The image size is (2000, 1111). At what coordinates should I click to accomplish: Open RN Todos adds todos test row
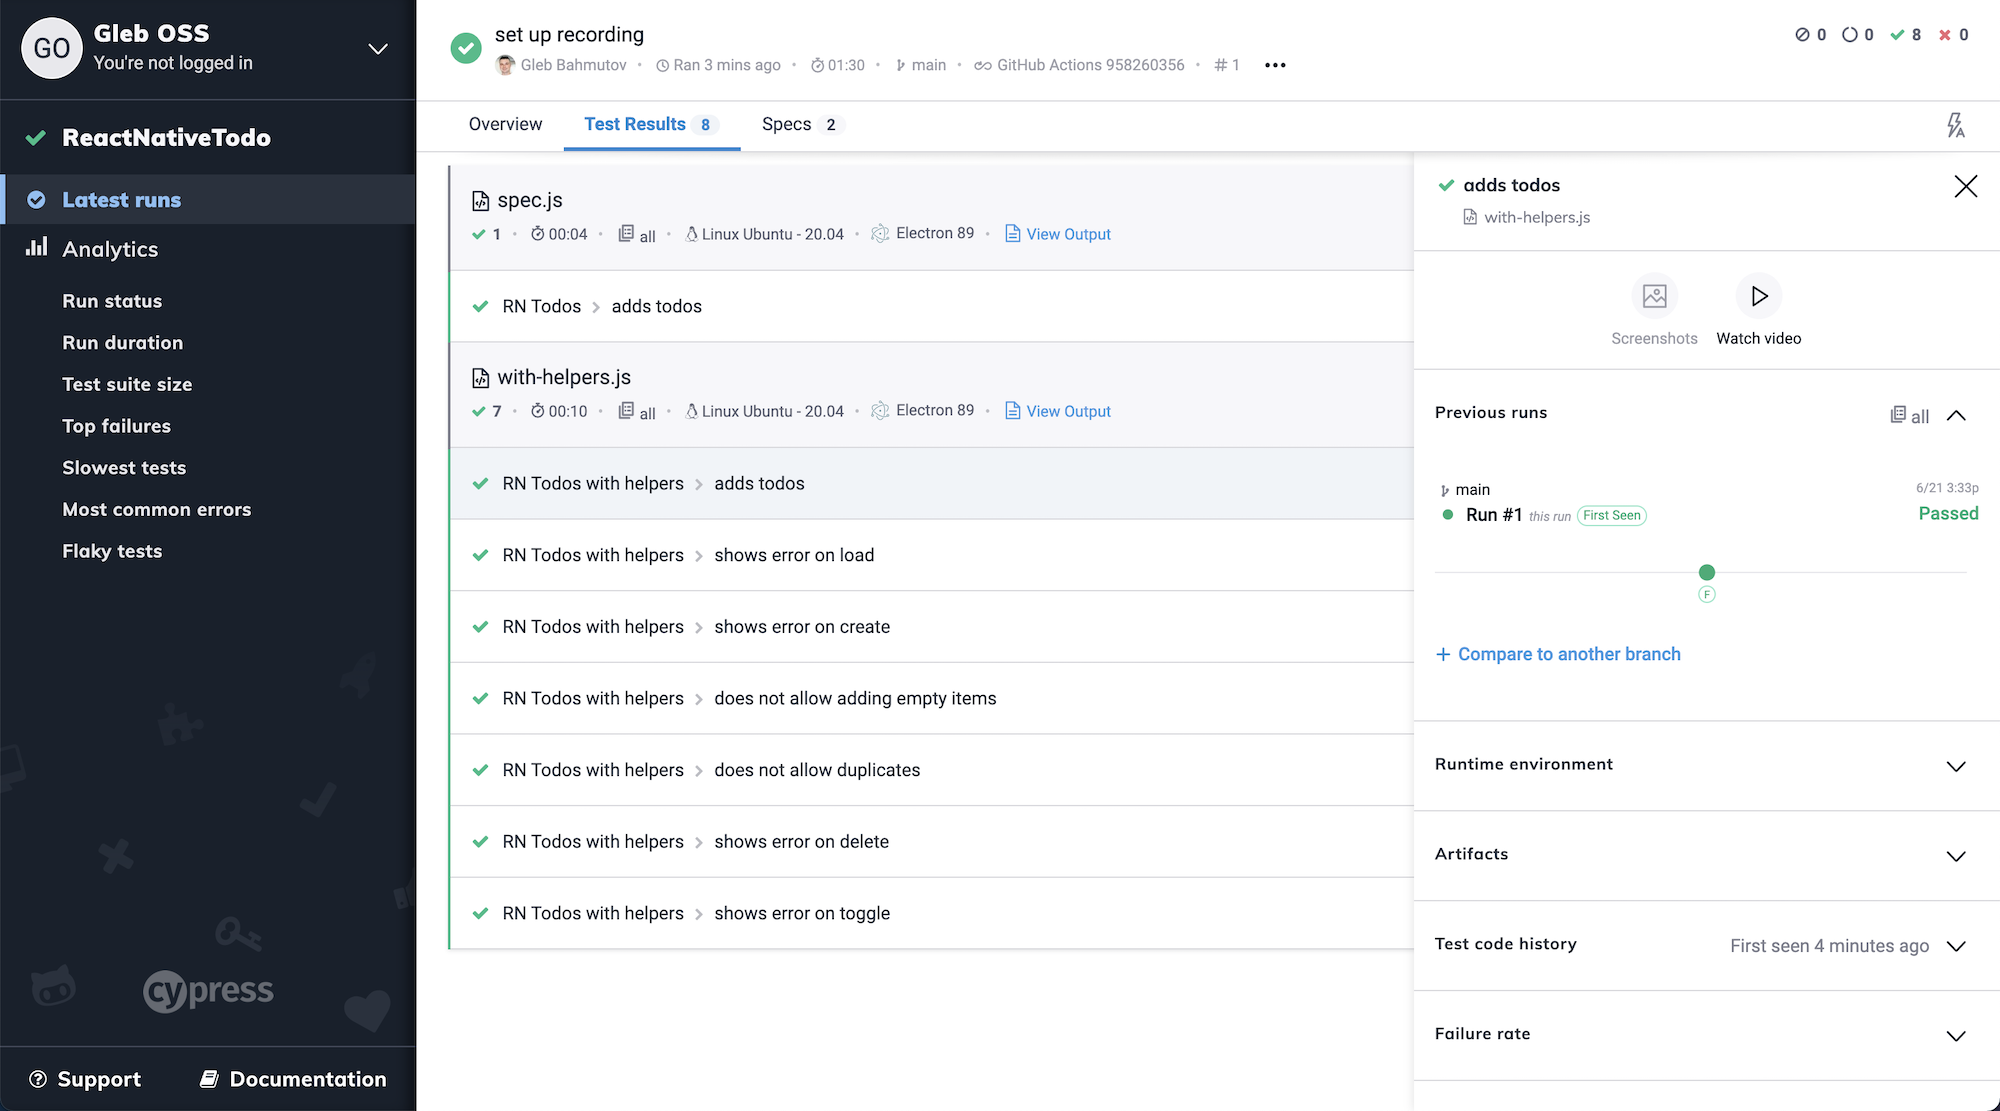[x=931, y=306]
